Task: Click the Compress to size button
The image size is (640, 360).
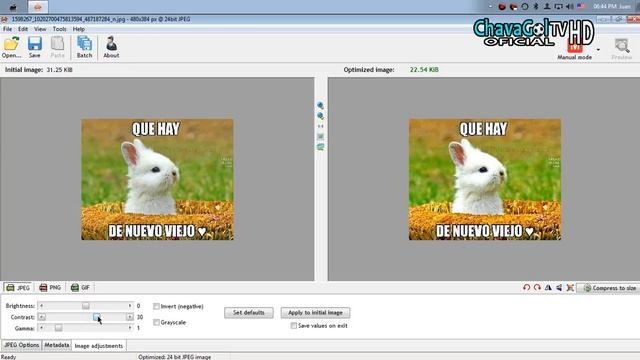Action: coord(609,288)
